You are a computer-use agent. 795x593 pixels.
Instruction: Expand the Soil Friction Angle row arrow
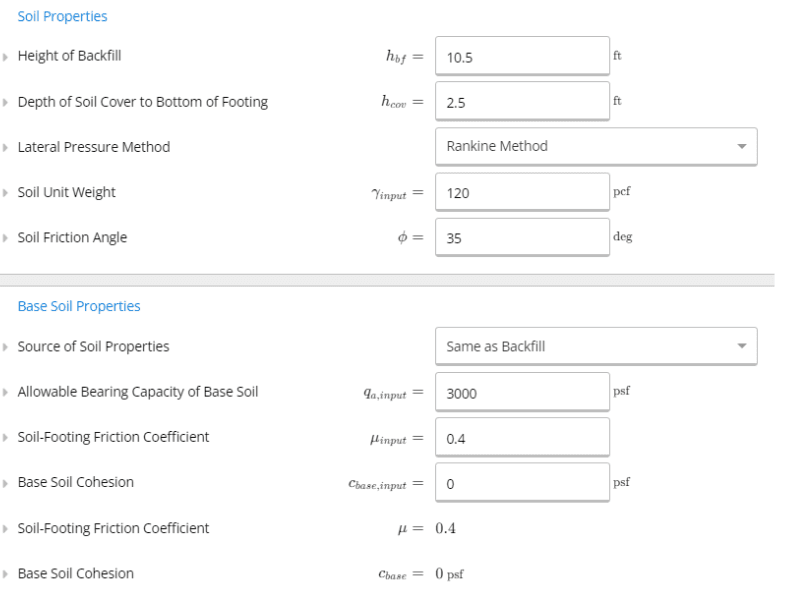click(5, 238)
